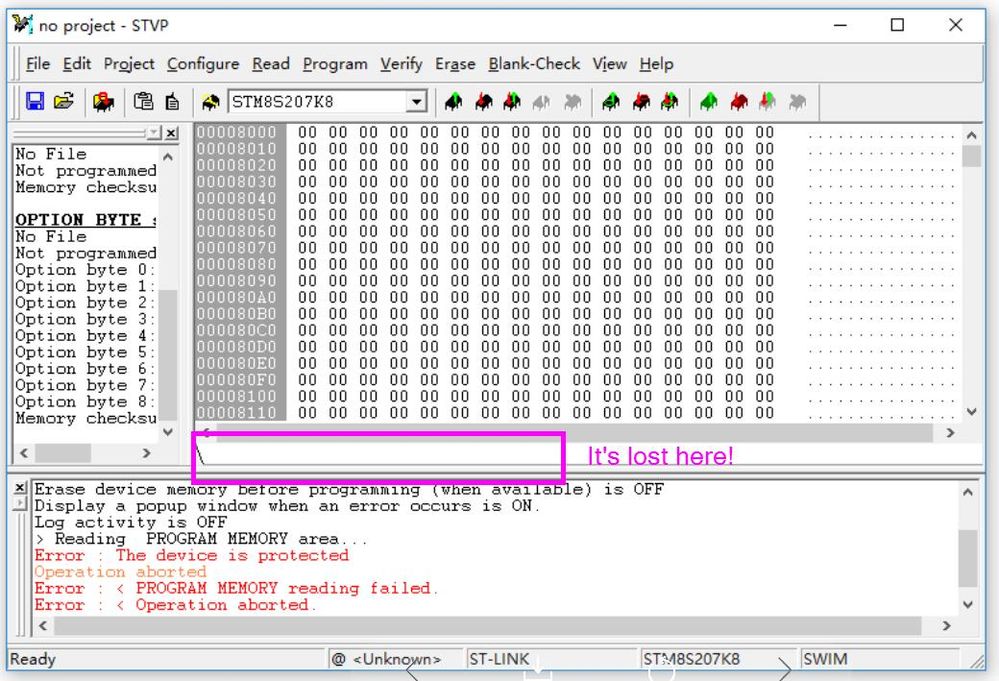Click the left info panel's scroll-up arrow
Image resolution: width=999 pixels, height=681 pixels.
[168, 156]
